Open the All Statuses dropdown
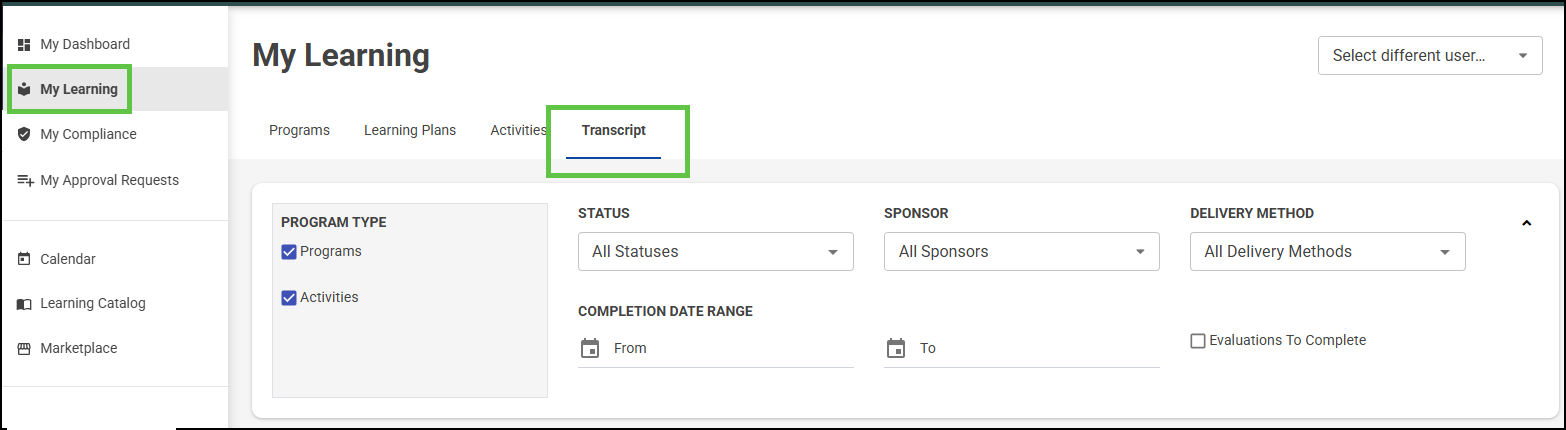 coord(715,252)
